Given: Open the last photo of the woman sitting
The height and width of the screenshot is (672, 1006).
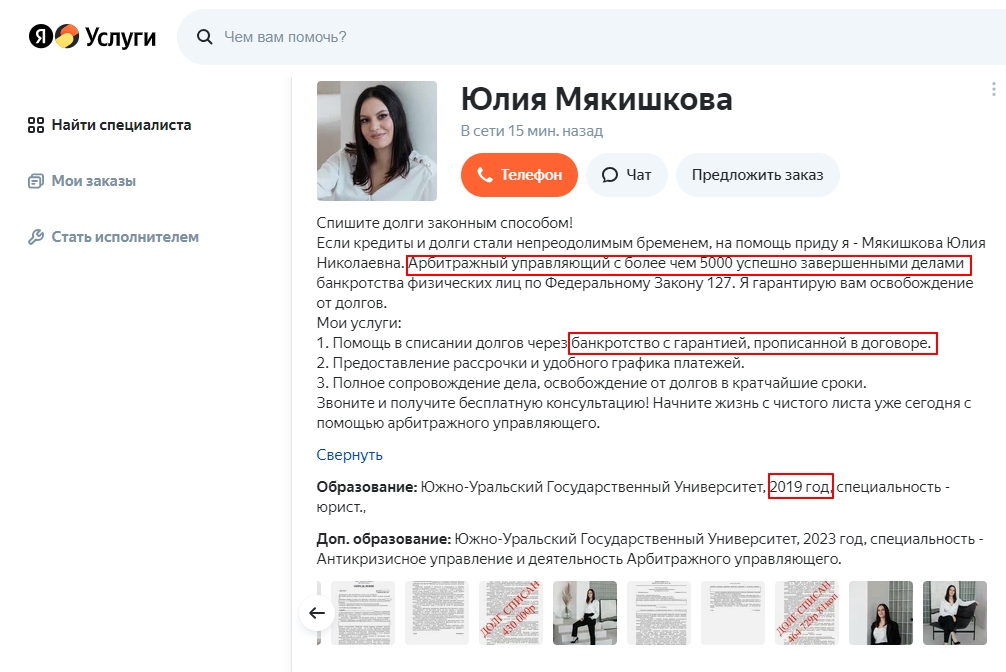Looking at the screenshot, I should [955, 613].
